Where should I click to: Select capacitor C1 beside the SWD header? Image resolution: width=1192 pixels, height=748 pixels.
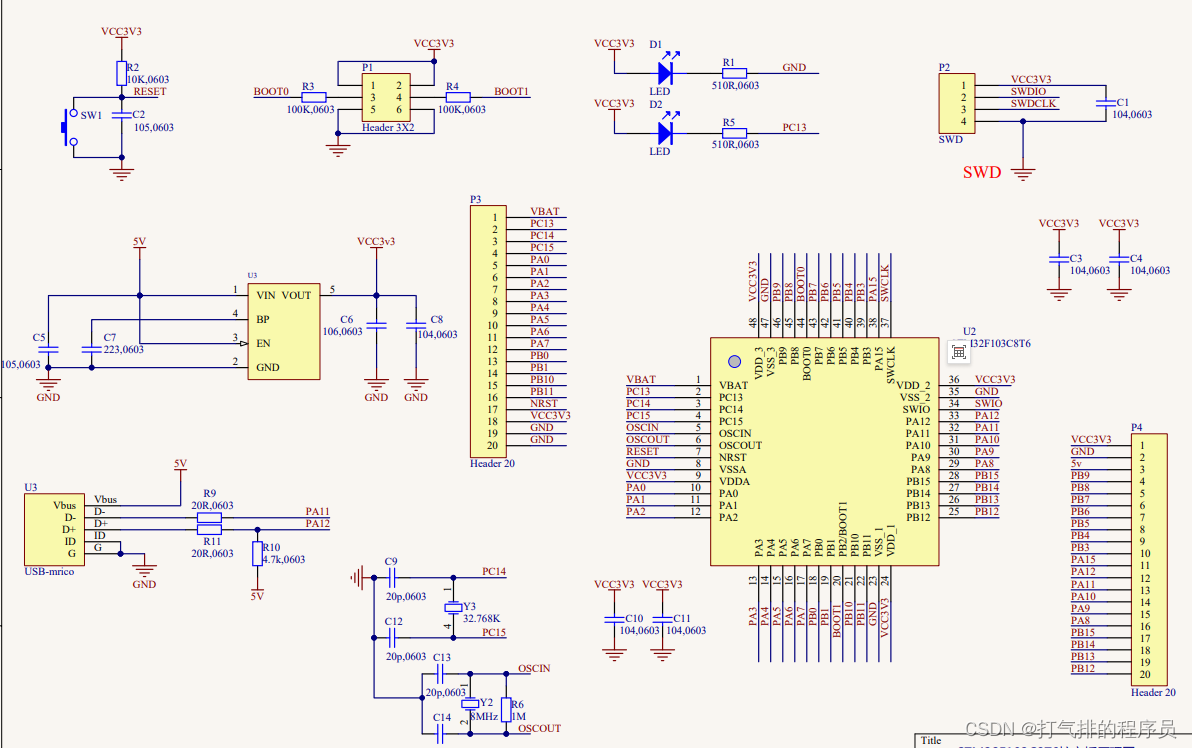point(1106,103)
